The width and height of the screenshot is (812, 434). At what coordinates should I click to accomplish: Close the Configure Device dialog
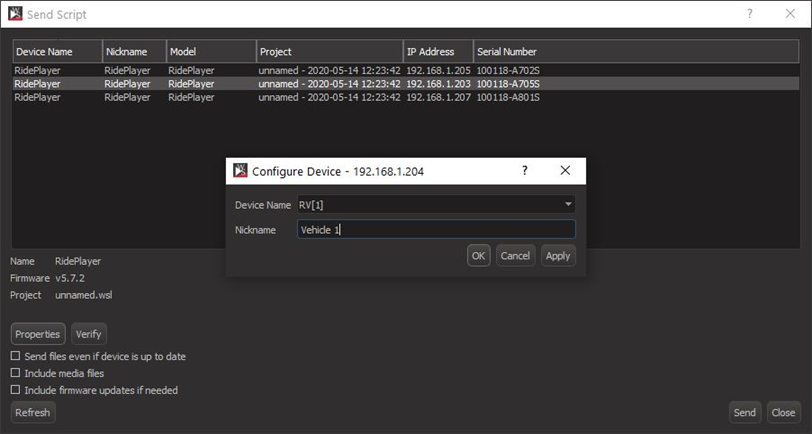tap(565, 170)
